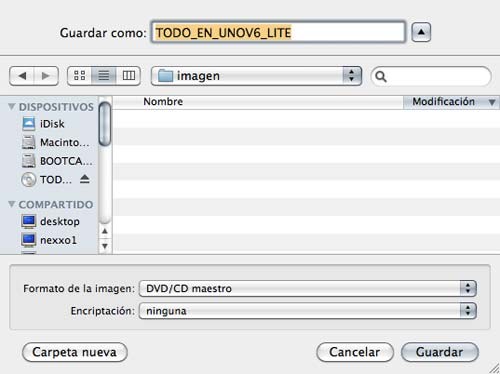Select the BOOTCA... volume
This screenshot has width=500, height=374.
pyautogui.click(x=57, y=161)
